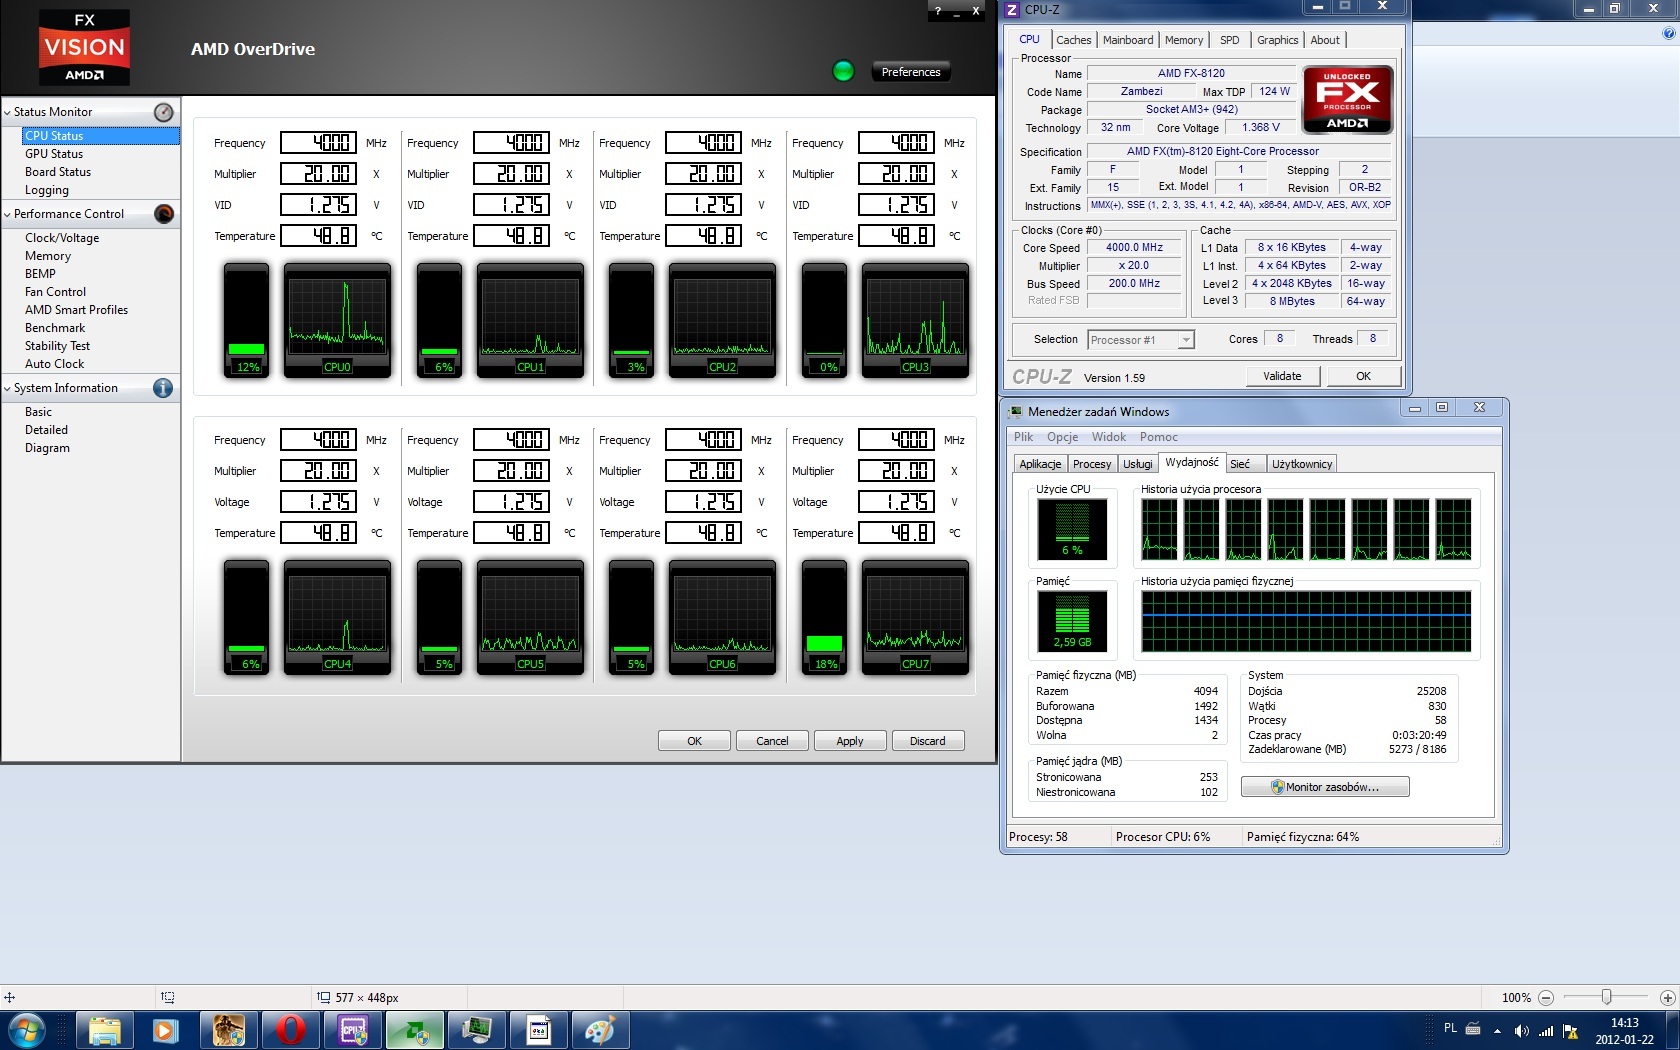
Task: Open the Widok menu in Task Manager
Action: coord(1108,437)
